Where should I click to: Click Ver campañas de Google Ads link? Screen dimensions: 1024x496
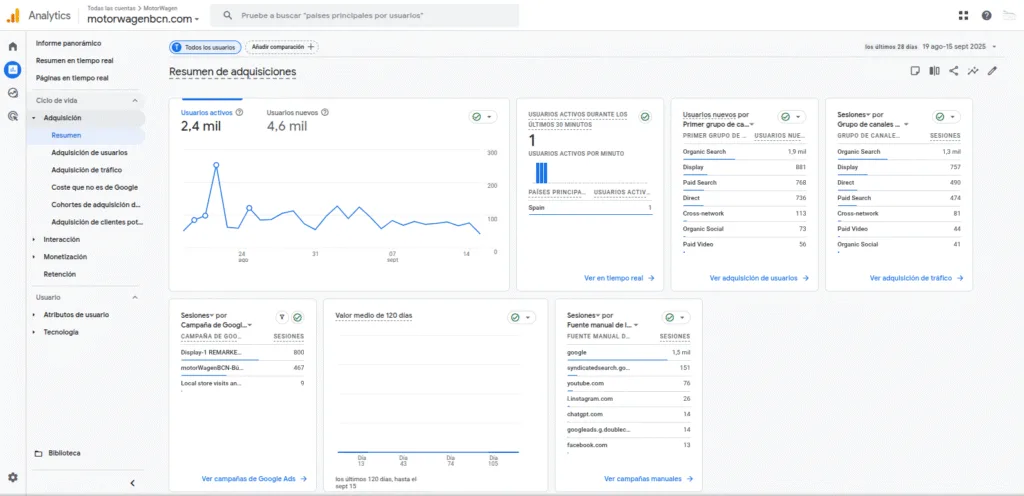click(254, 479)
